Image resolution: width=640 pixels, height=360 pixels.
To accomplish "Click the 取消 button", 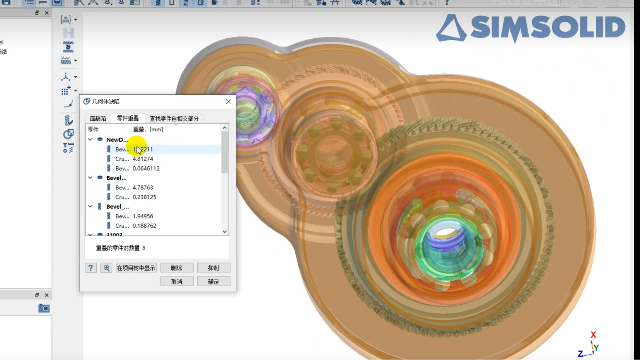I will point(176,281).
